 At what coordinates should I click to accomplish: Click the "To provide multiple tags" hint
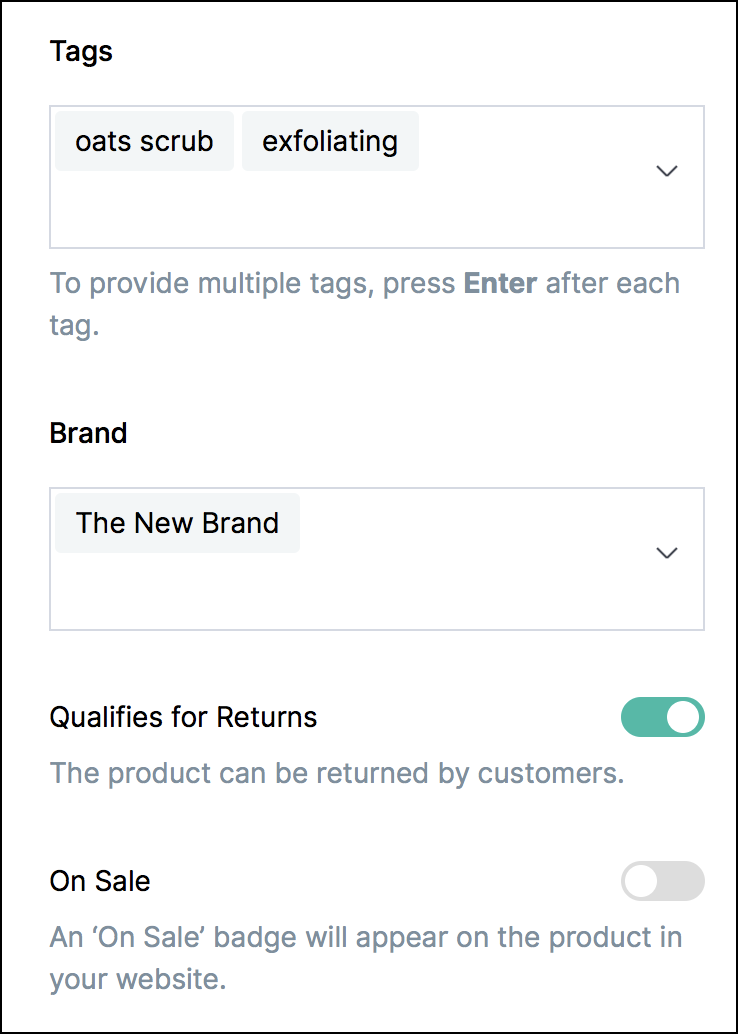click(x=250, y=284)
